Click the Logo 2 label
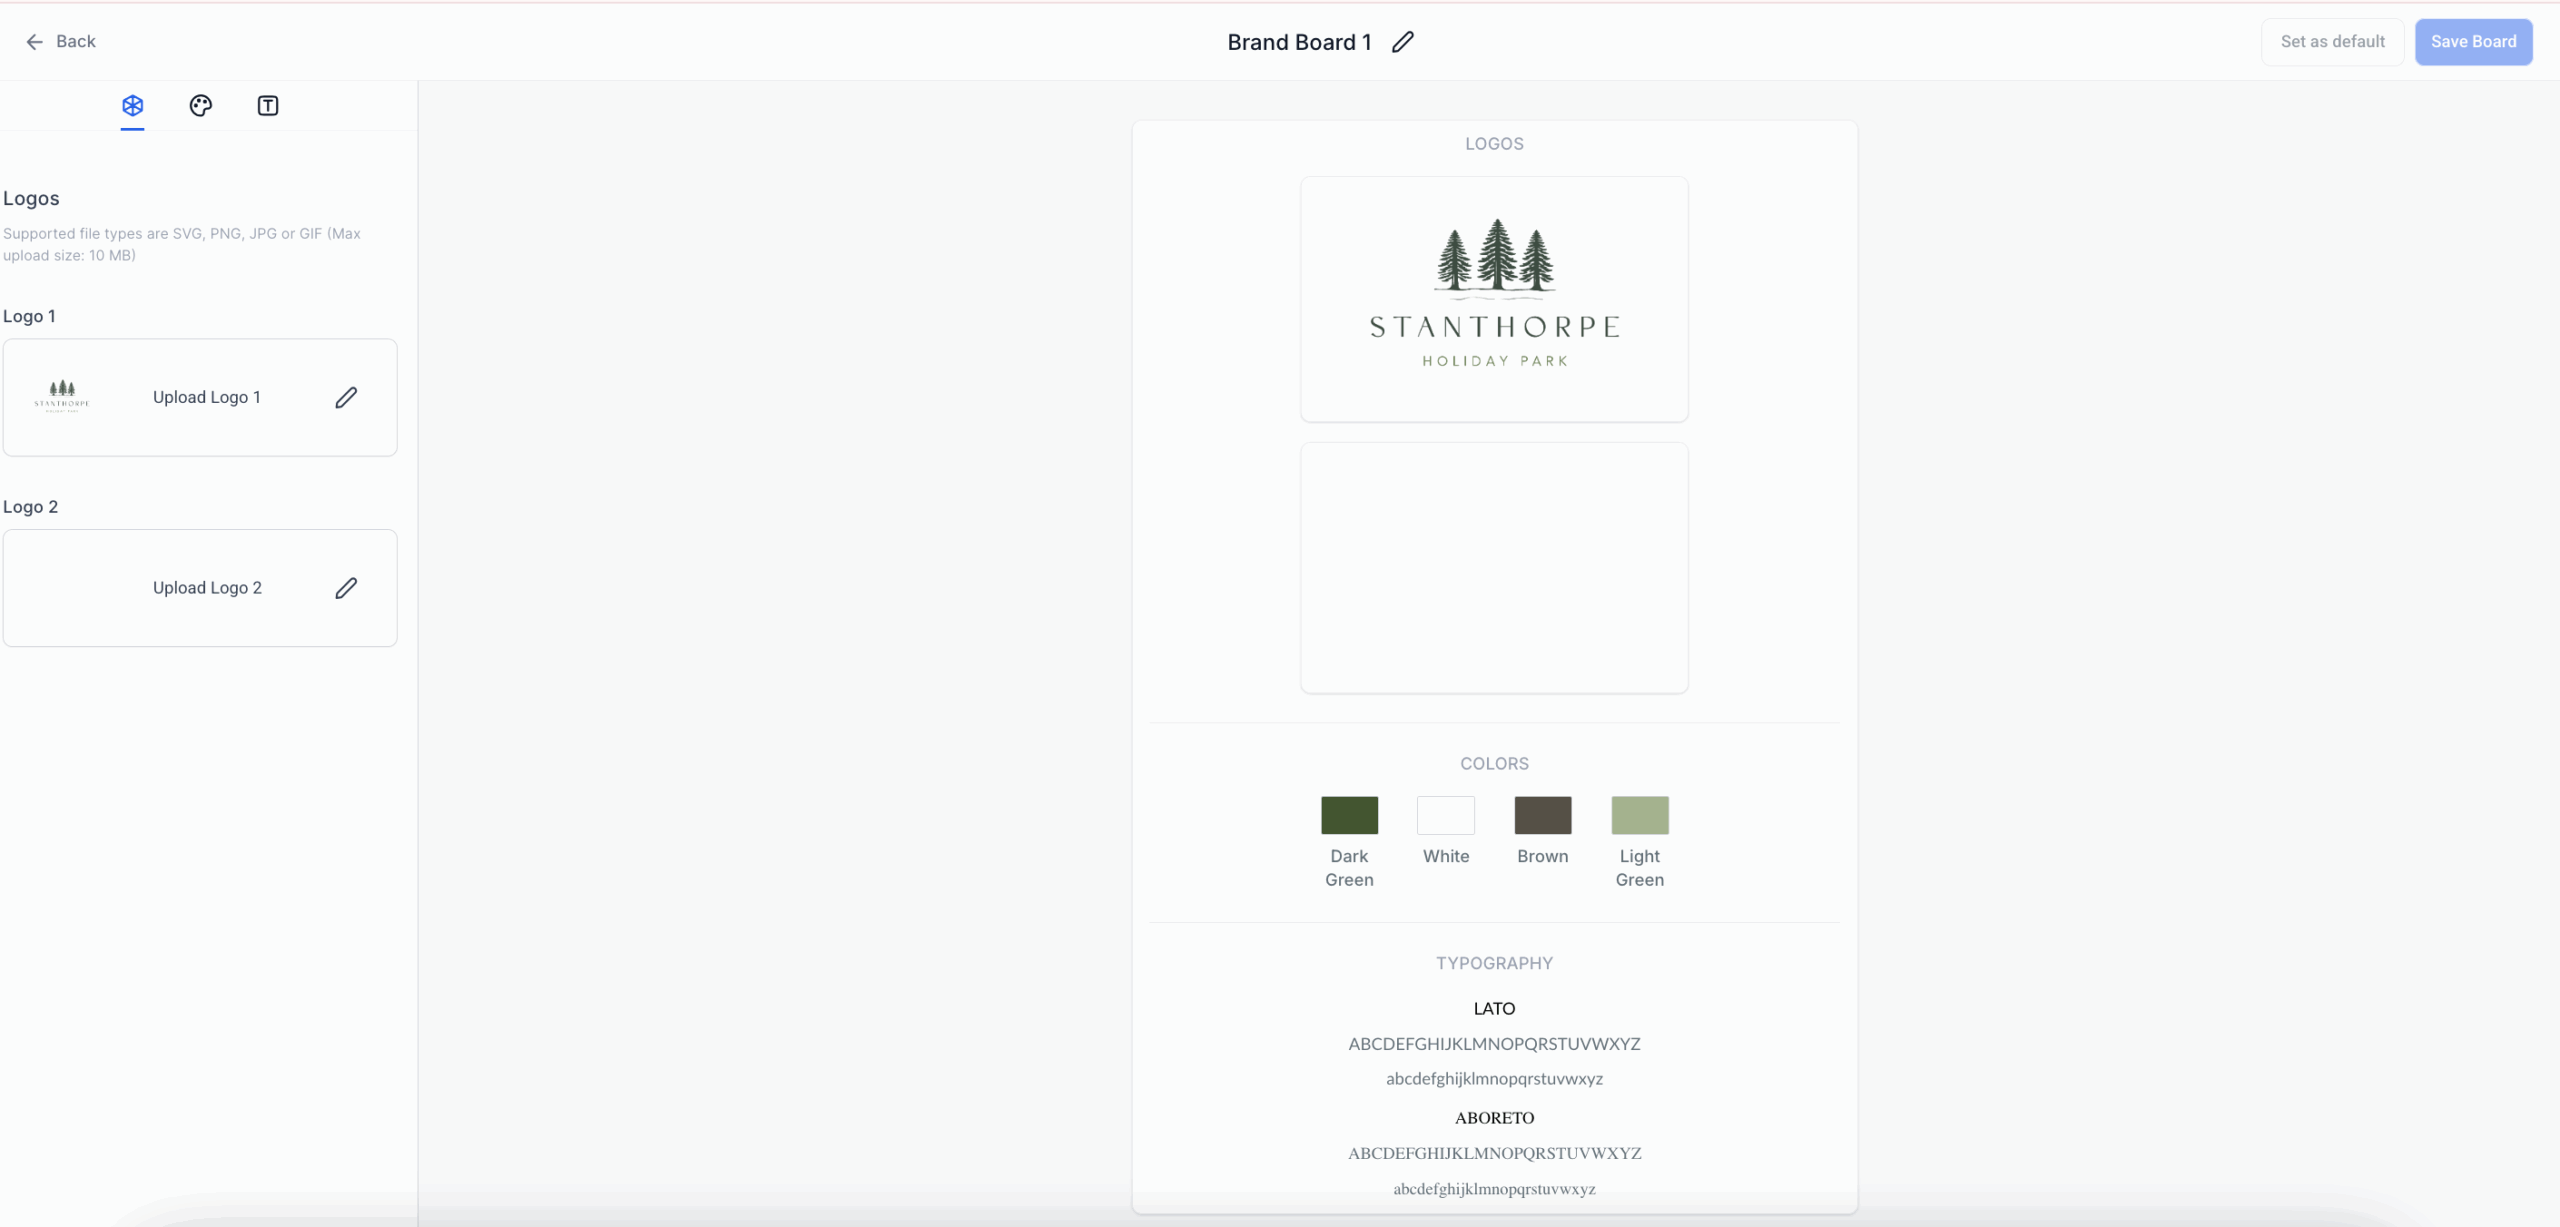The height and width of the screenshot is (1227, 2560). [x=30, y=507]
